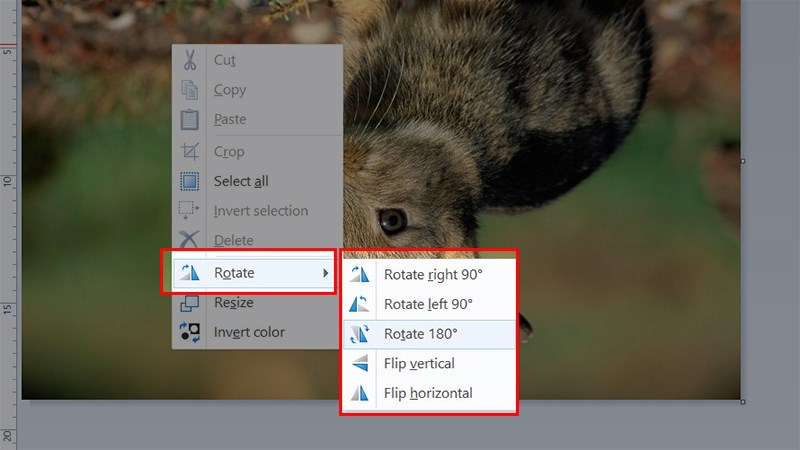Viewport: 800px width, 450px height.
Task: Click the Rotate 180° icon
Action: tap(360, 334)
